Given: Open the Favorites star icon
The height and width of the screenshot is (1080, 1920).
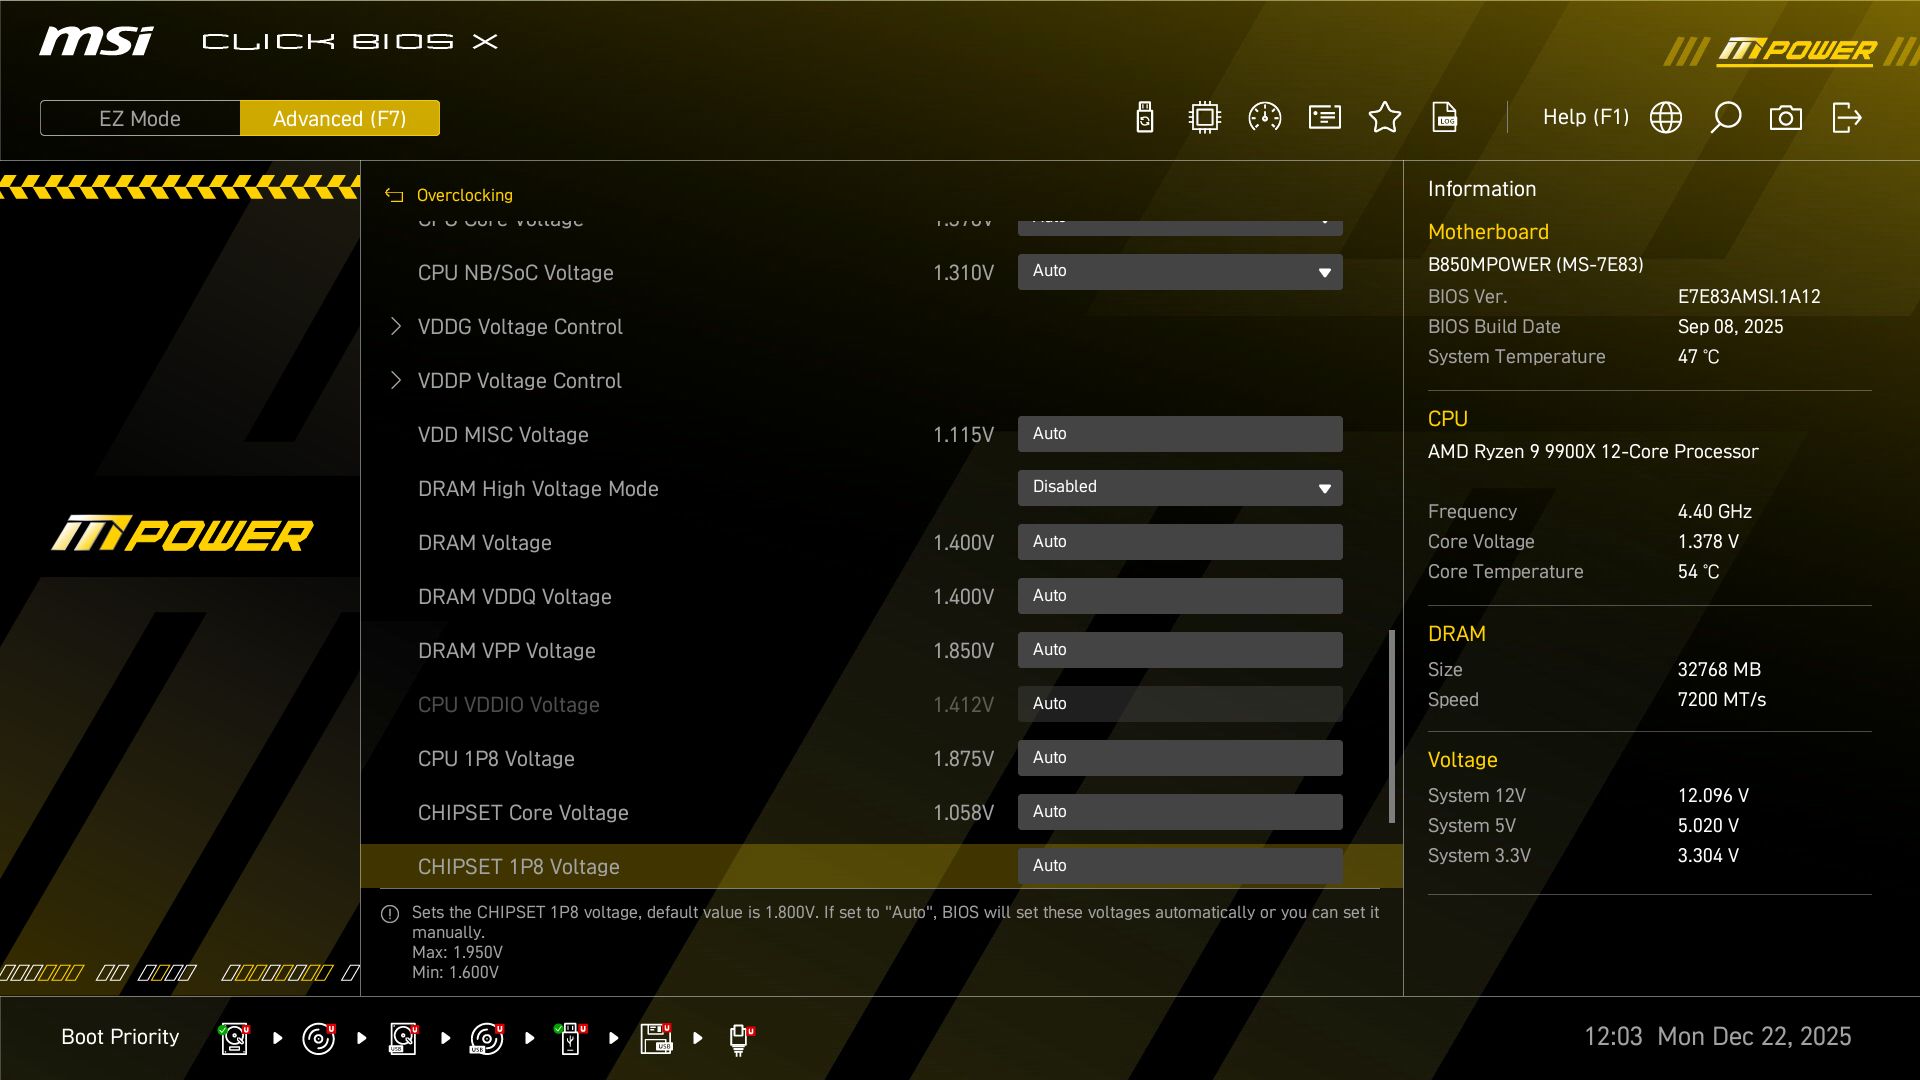Looking at the screenshot, I should point(1385,118).
